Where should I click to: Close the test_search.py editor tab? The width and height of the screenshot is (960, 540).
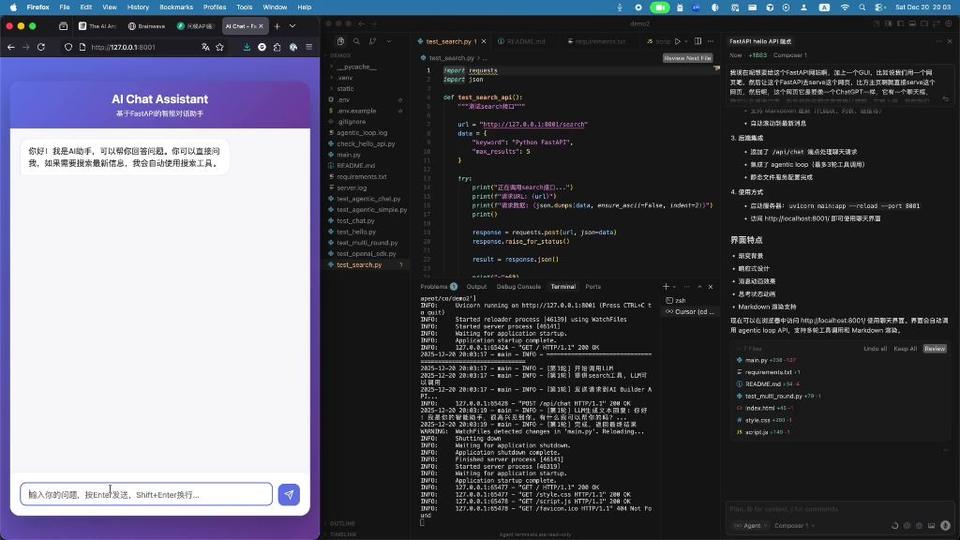484,42
